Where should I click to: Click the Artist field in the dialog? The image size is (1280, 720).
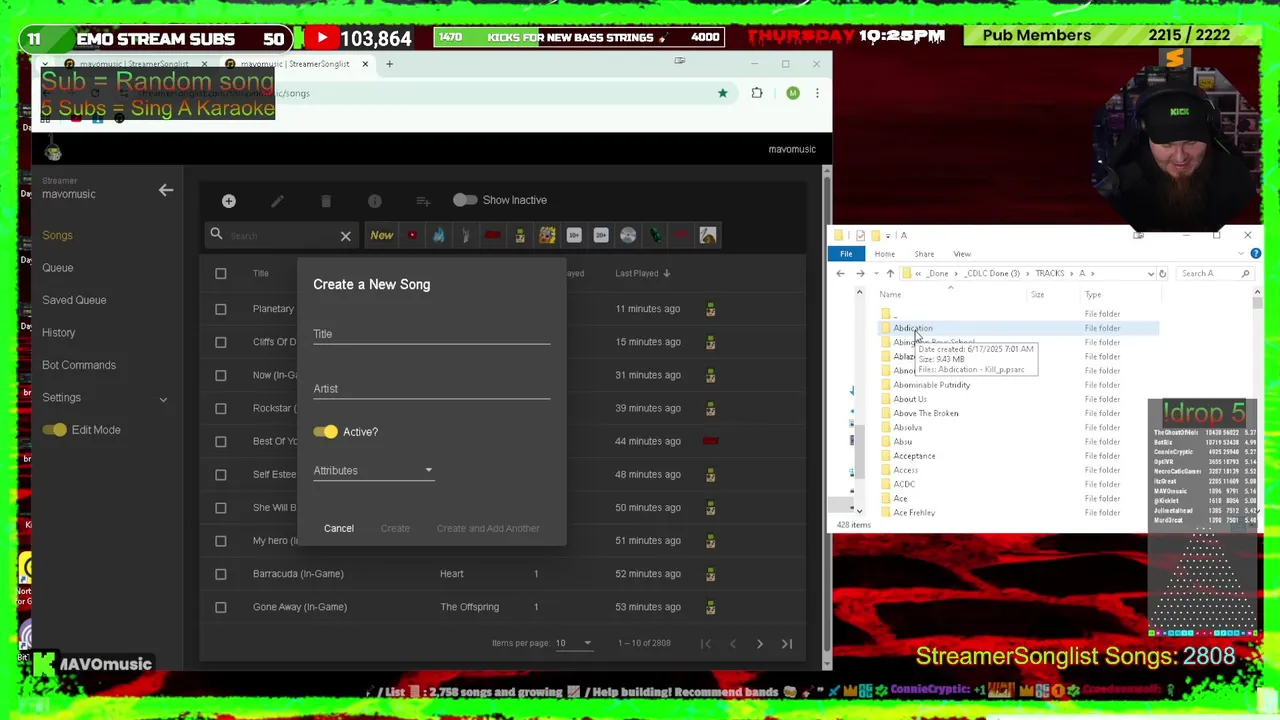[x=431, y=389]
